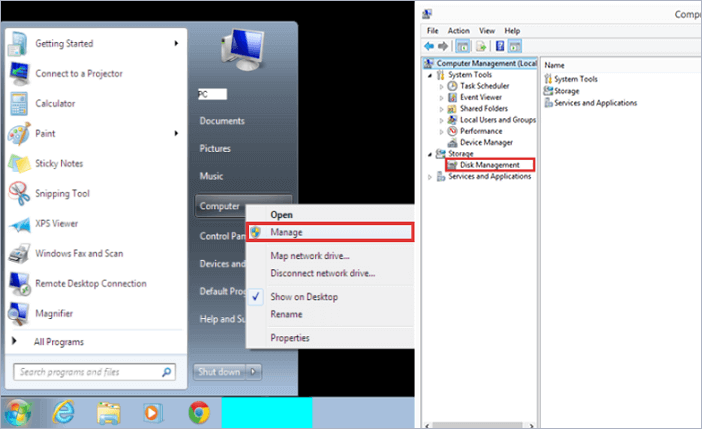Open Internet Explorer from taskbar
Screen dimensions: 702x429
(64, 412)
